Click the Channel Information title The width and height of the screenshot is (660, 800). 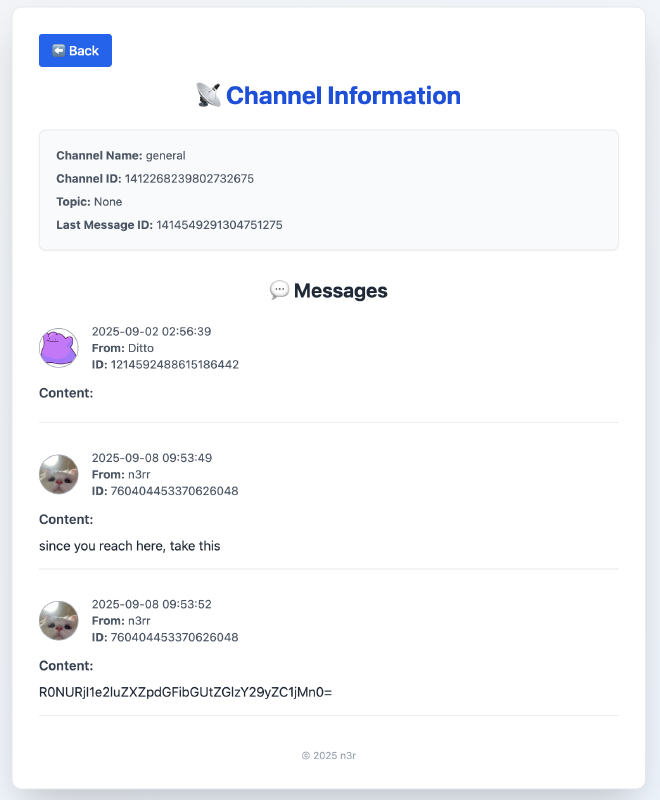coord(343,96)
